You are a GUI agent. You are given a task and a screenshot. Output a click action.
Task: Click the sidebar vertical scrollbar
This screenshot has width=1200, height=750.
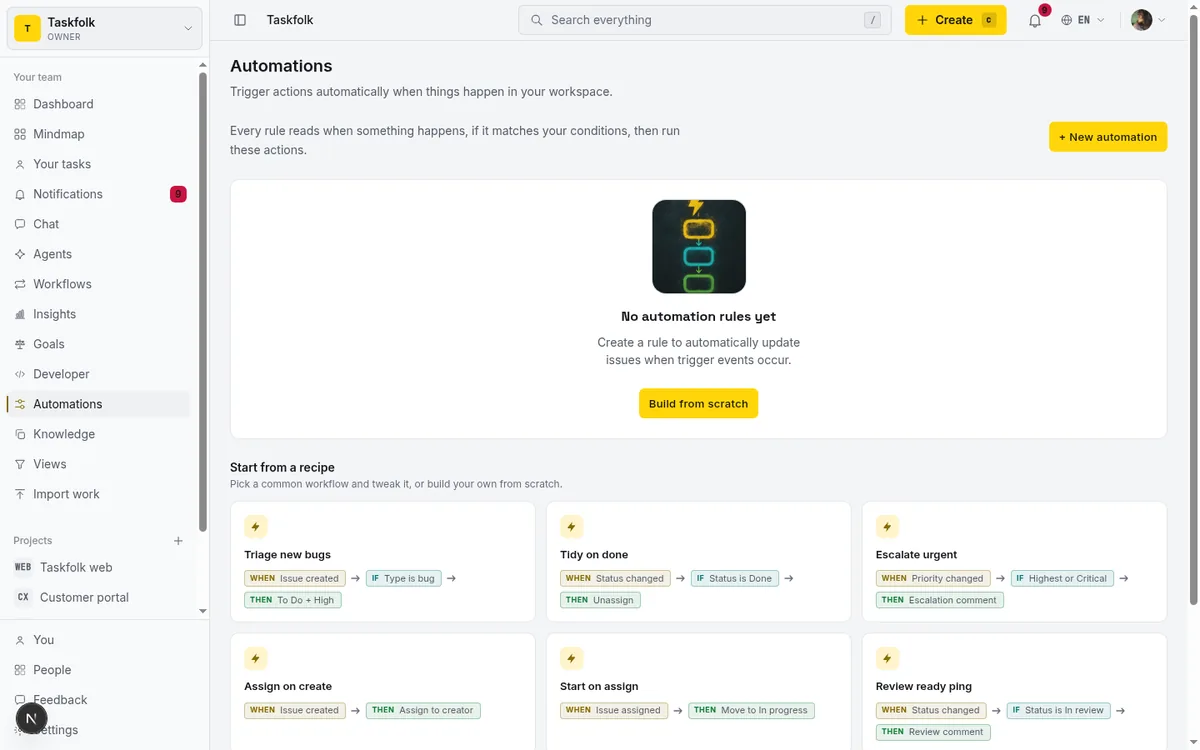(203, 300)
